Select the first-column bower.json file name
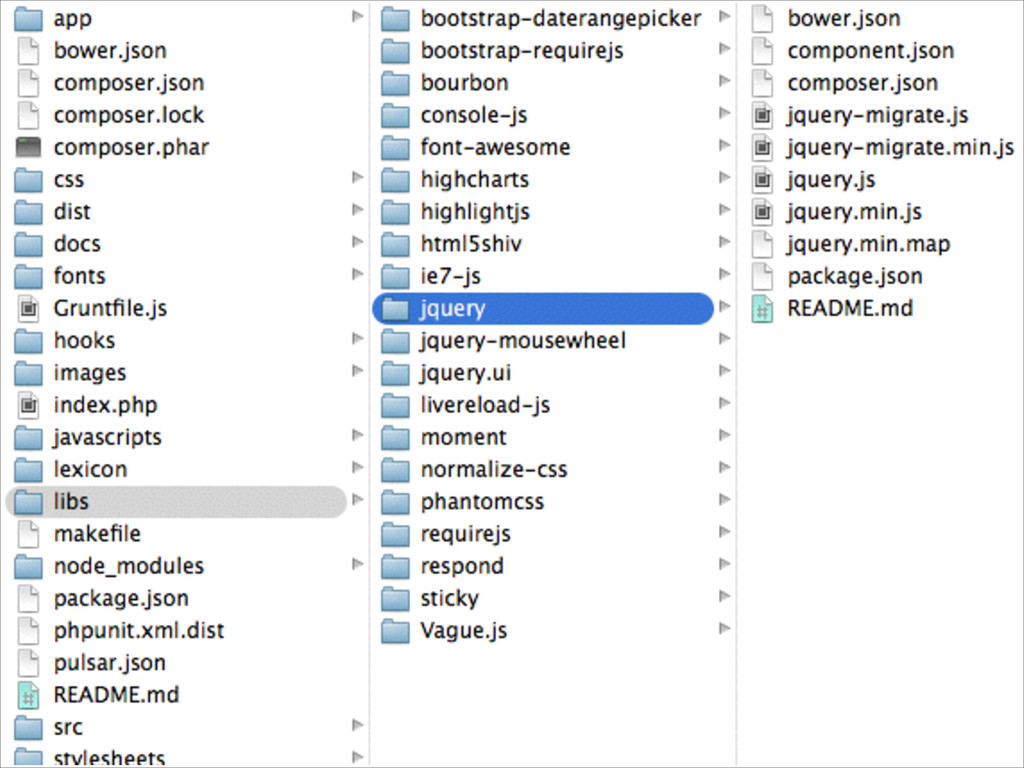The width and height of the screenshot is (1024, 768). pos(110,51)
